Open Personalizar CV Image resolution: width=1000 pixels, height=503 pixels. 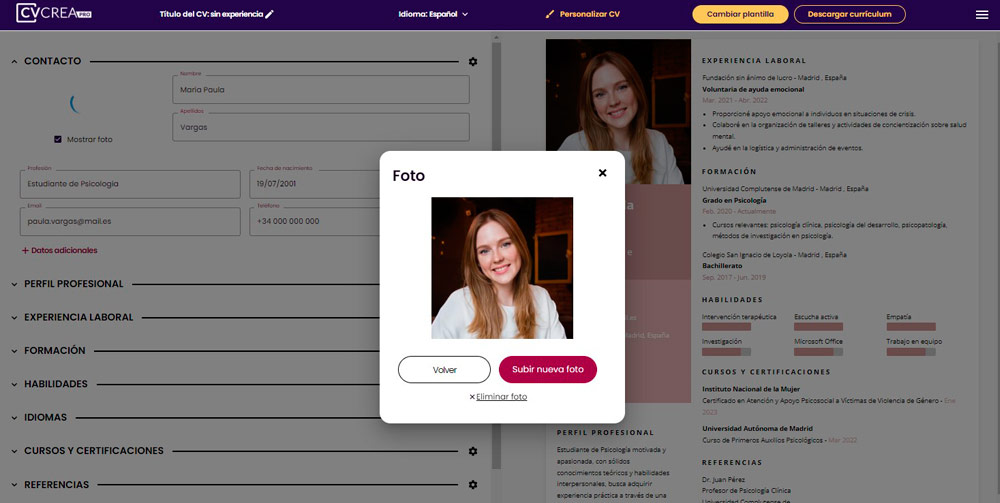[x=583, y=14]
